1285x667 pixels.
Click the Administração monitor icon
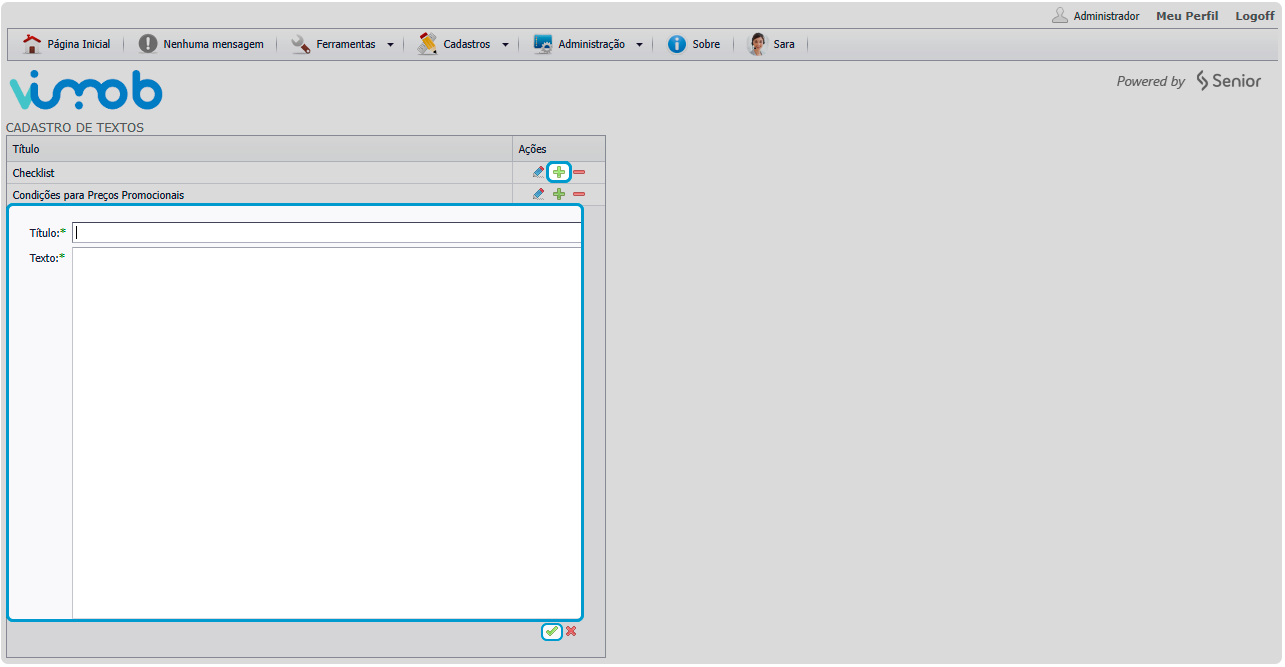point(543,44)
